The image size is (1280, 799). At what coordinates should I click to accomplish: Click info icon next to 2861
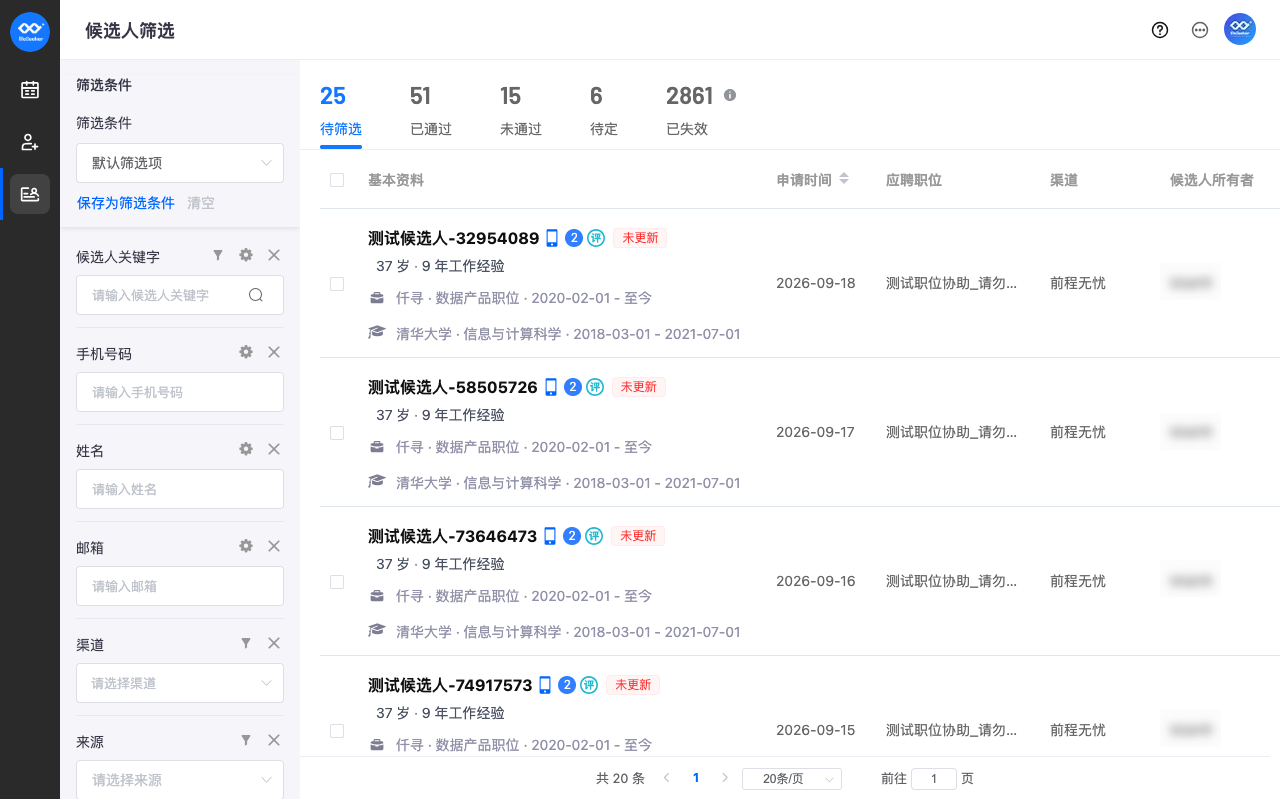click(730, 95)
